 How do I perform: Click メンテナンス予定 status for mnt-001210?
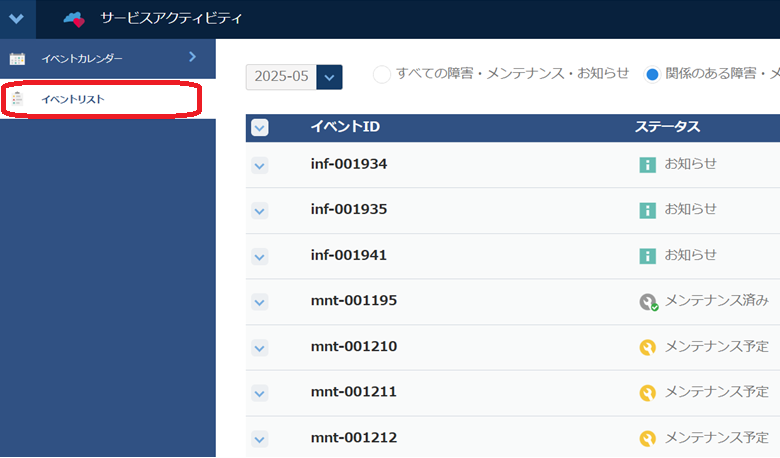717,346
